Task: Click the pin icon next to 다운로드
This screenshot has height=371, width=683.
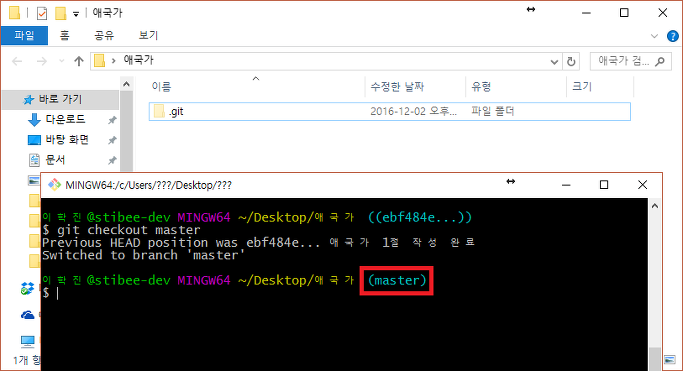Action: pyautogui.click(x=112, y=120)
